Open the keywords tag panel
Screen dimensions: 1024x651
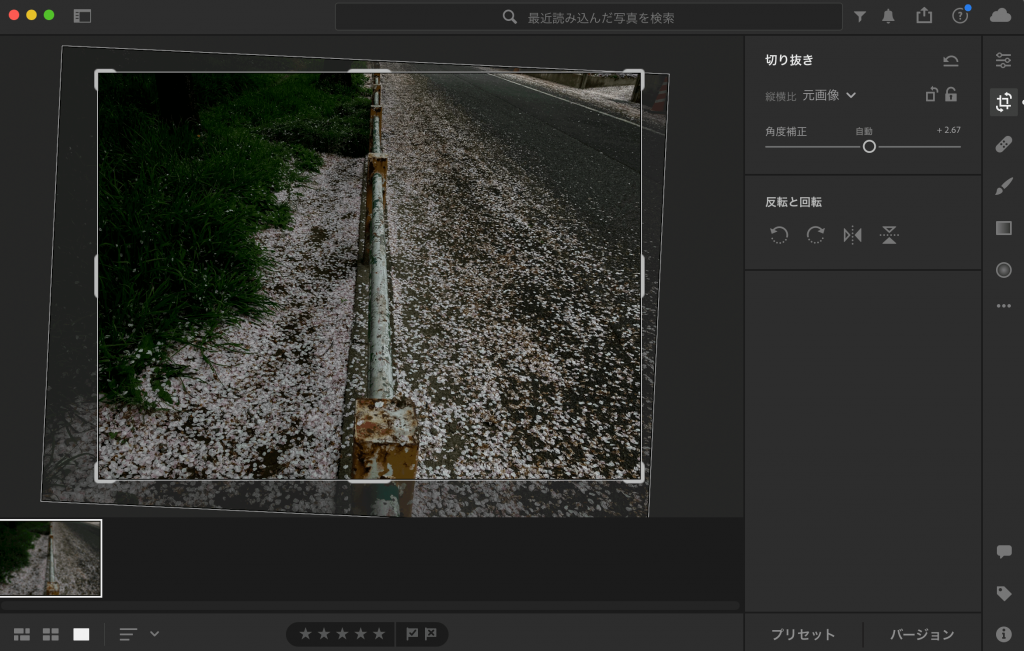pos(1004,594)
